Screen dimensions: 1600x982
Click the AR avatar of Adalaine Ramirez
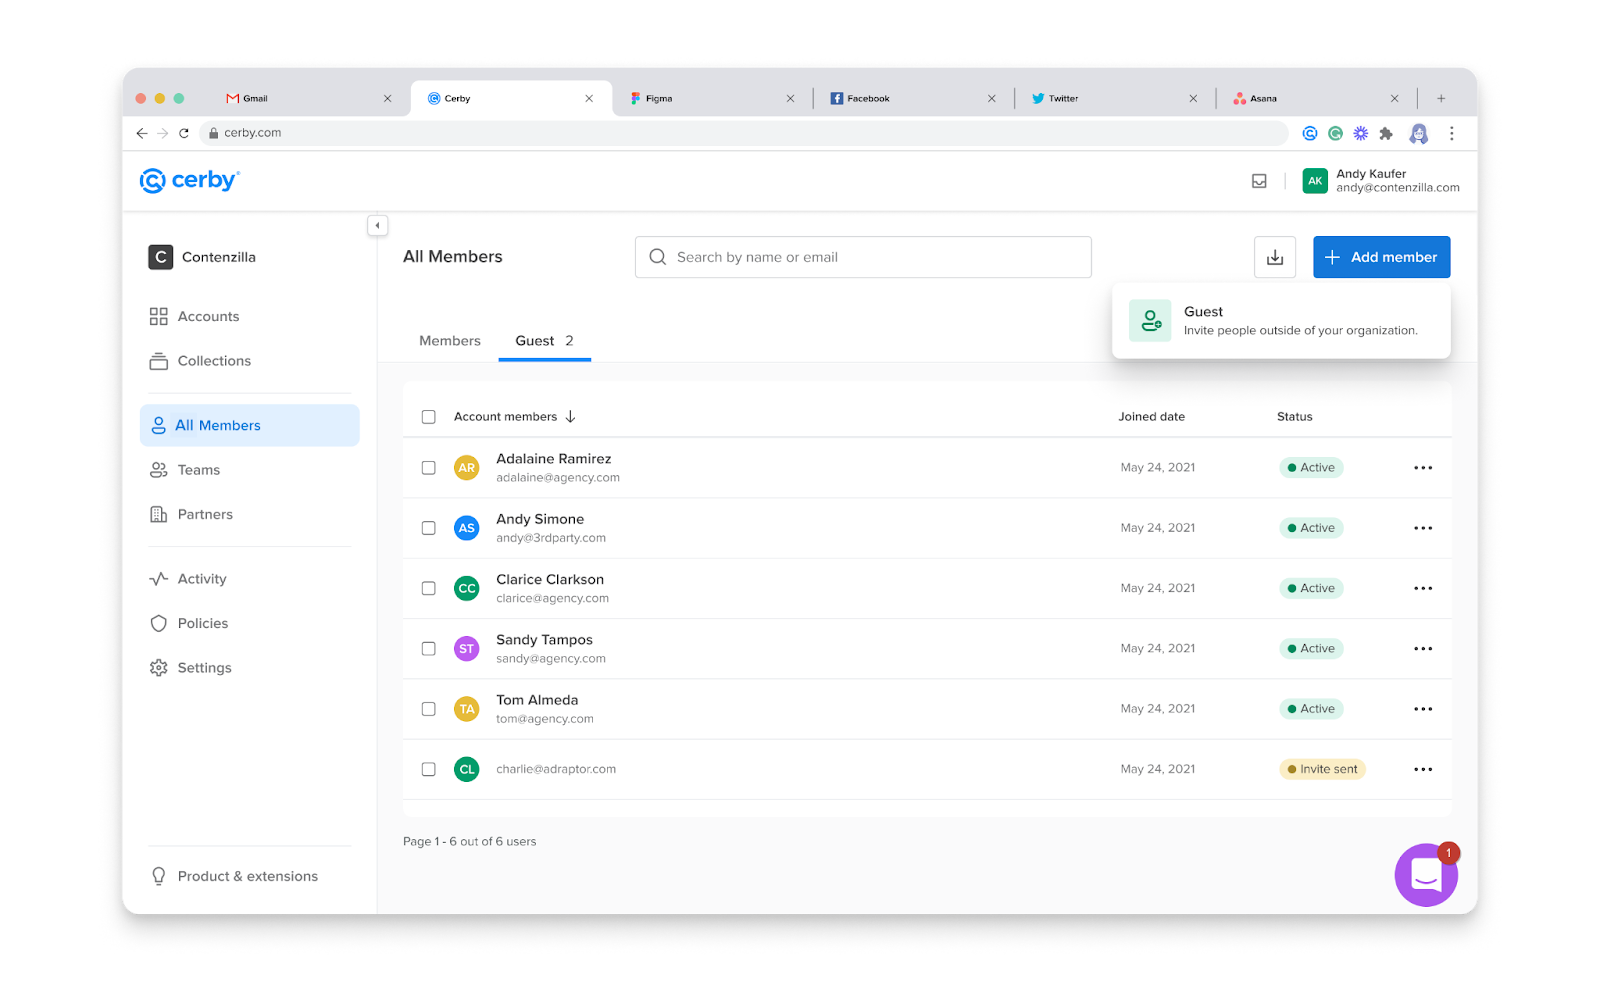pyautogui.click(x=466, y=468)
